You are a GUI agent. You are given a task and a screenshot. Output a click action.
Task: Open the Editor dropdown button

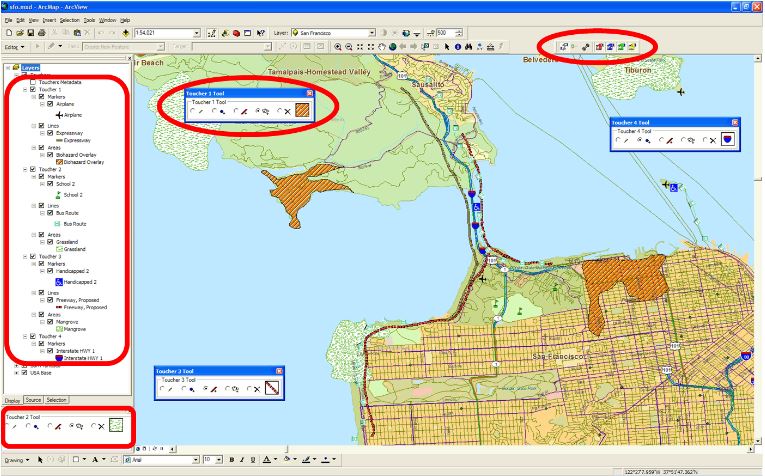[x=14, y=46]
